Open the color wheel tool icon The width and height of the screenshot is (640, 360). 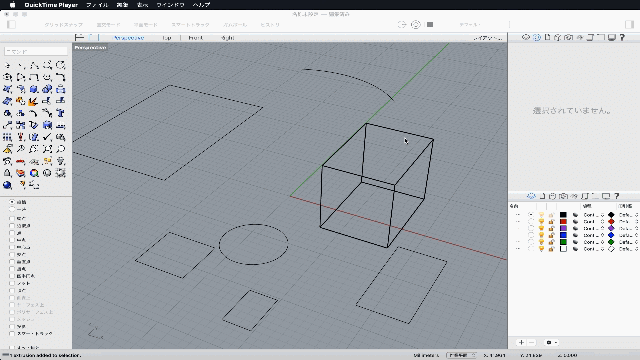coord(34,173)
